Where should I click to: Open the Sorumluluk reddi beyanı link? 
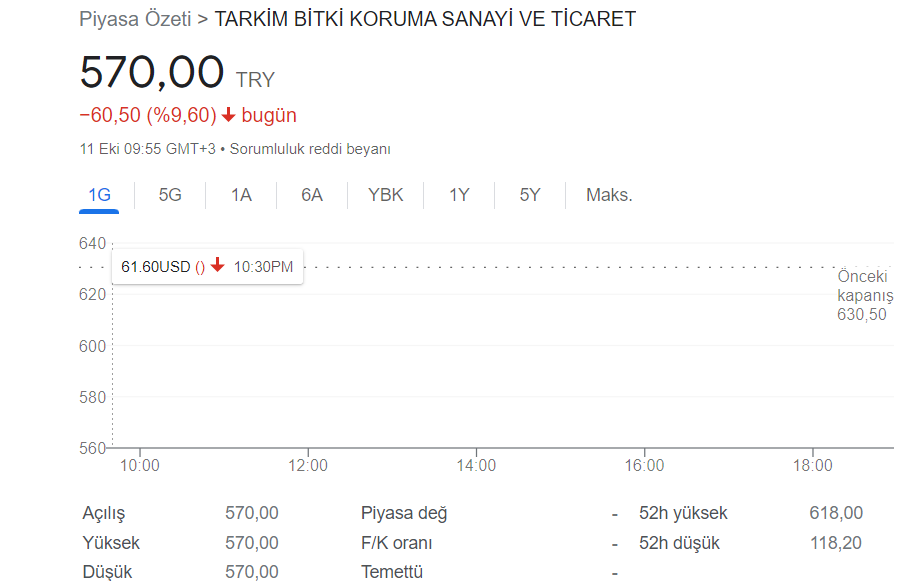310,149
